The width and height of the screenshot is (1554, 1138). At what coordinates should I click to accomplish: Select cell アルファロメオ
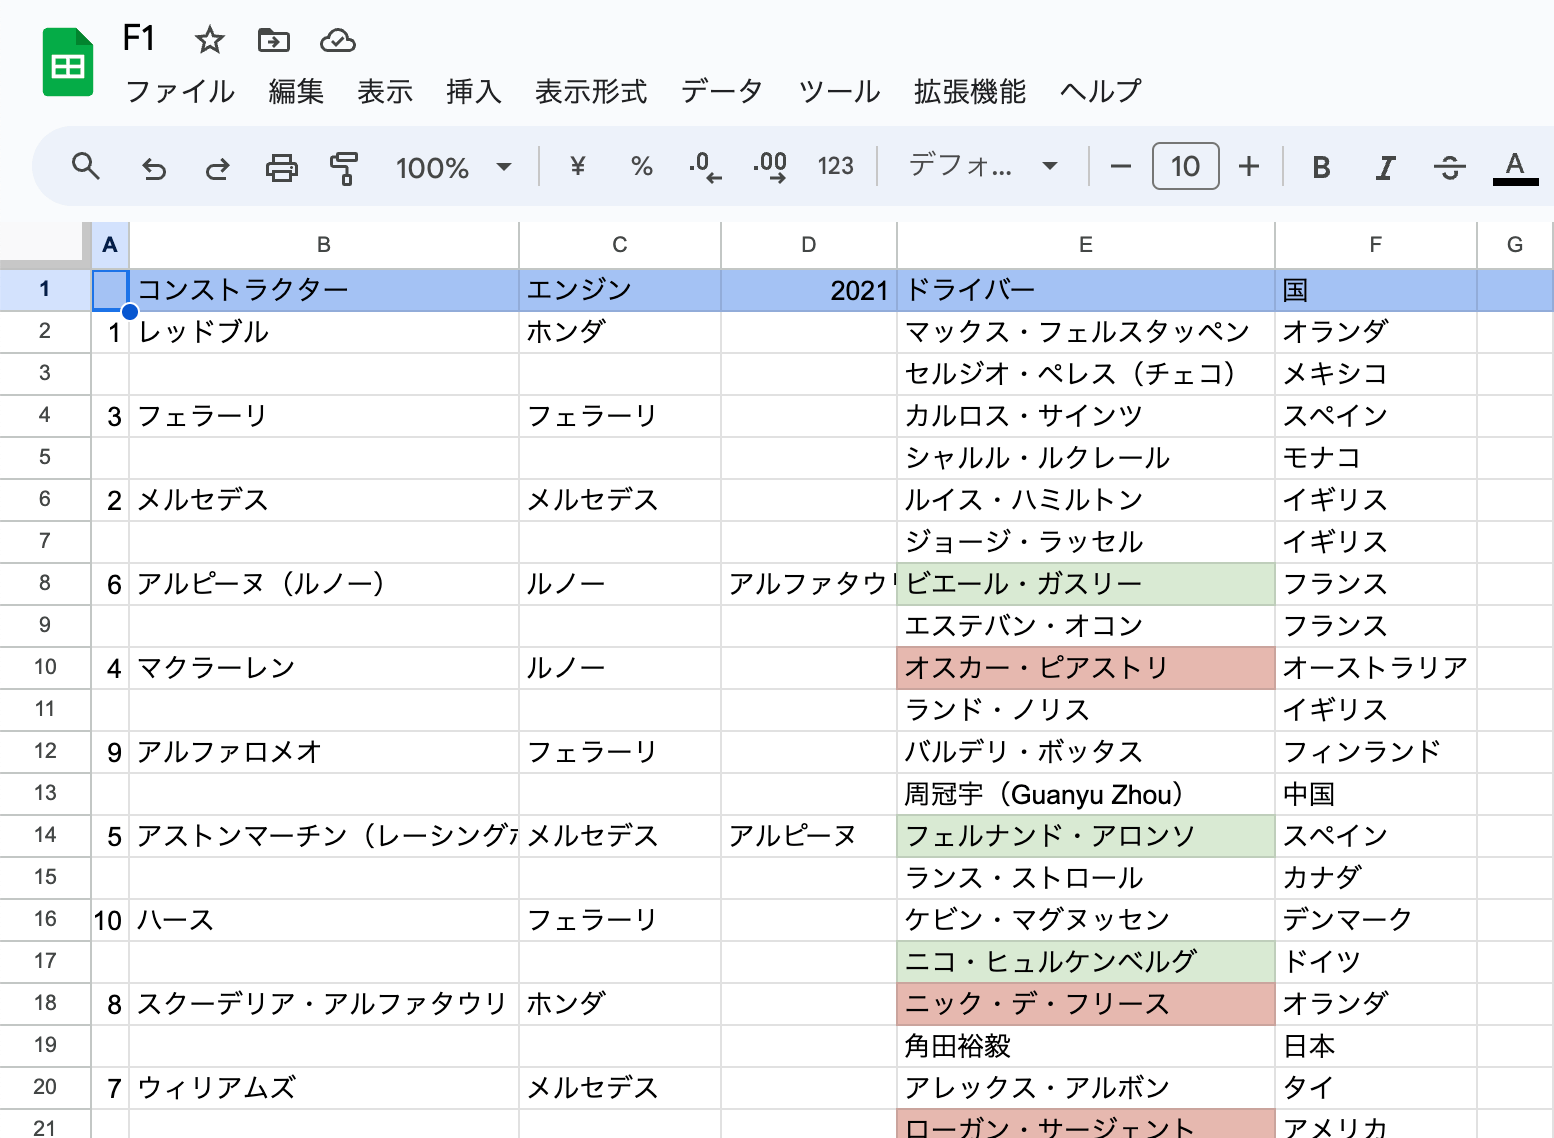tap(324, 752)
